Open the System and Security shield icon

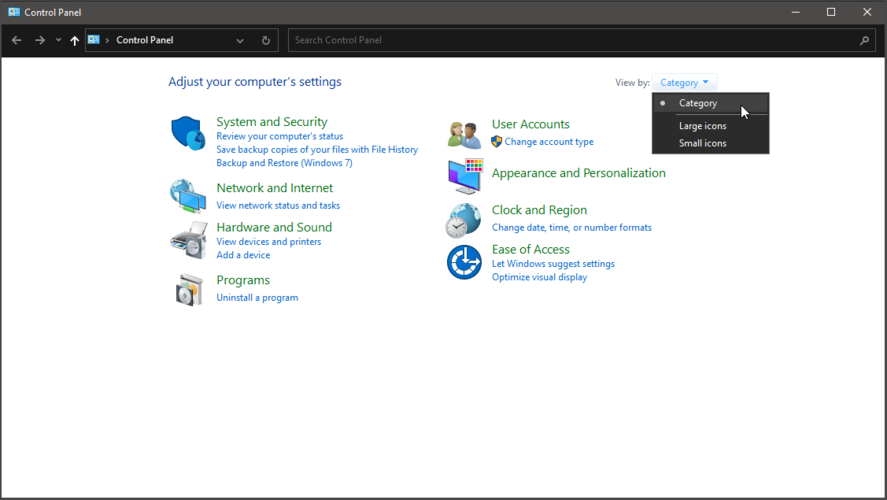click(x=188, y=133)
